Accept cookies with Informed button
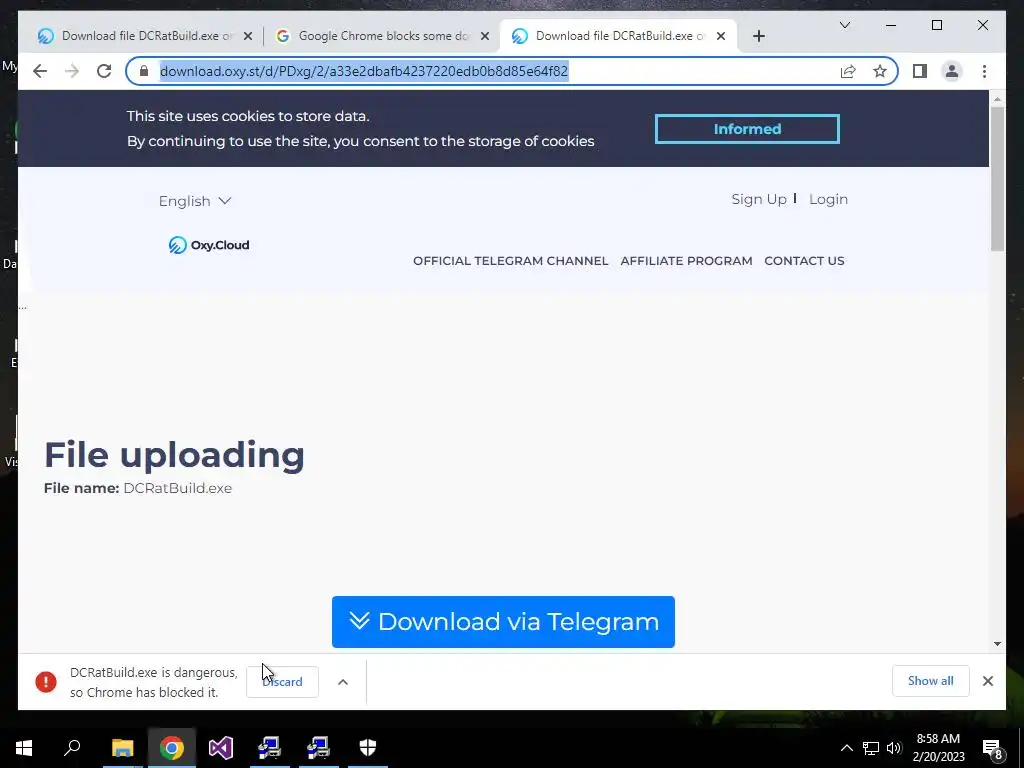This screenshot has height=768, width=1024. pos(747,129)
